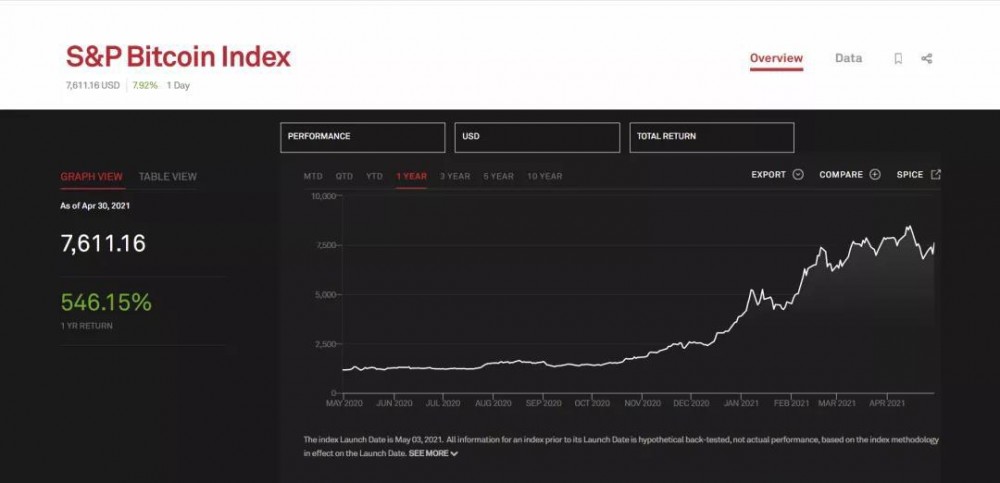Switch to Table View
This screenshot has height=483, width=1000.
(x=168, y=177)
